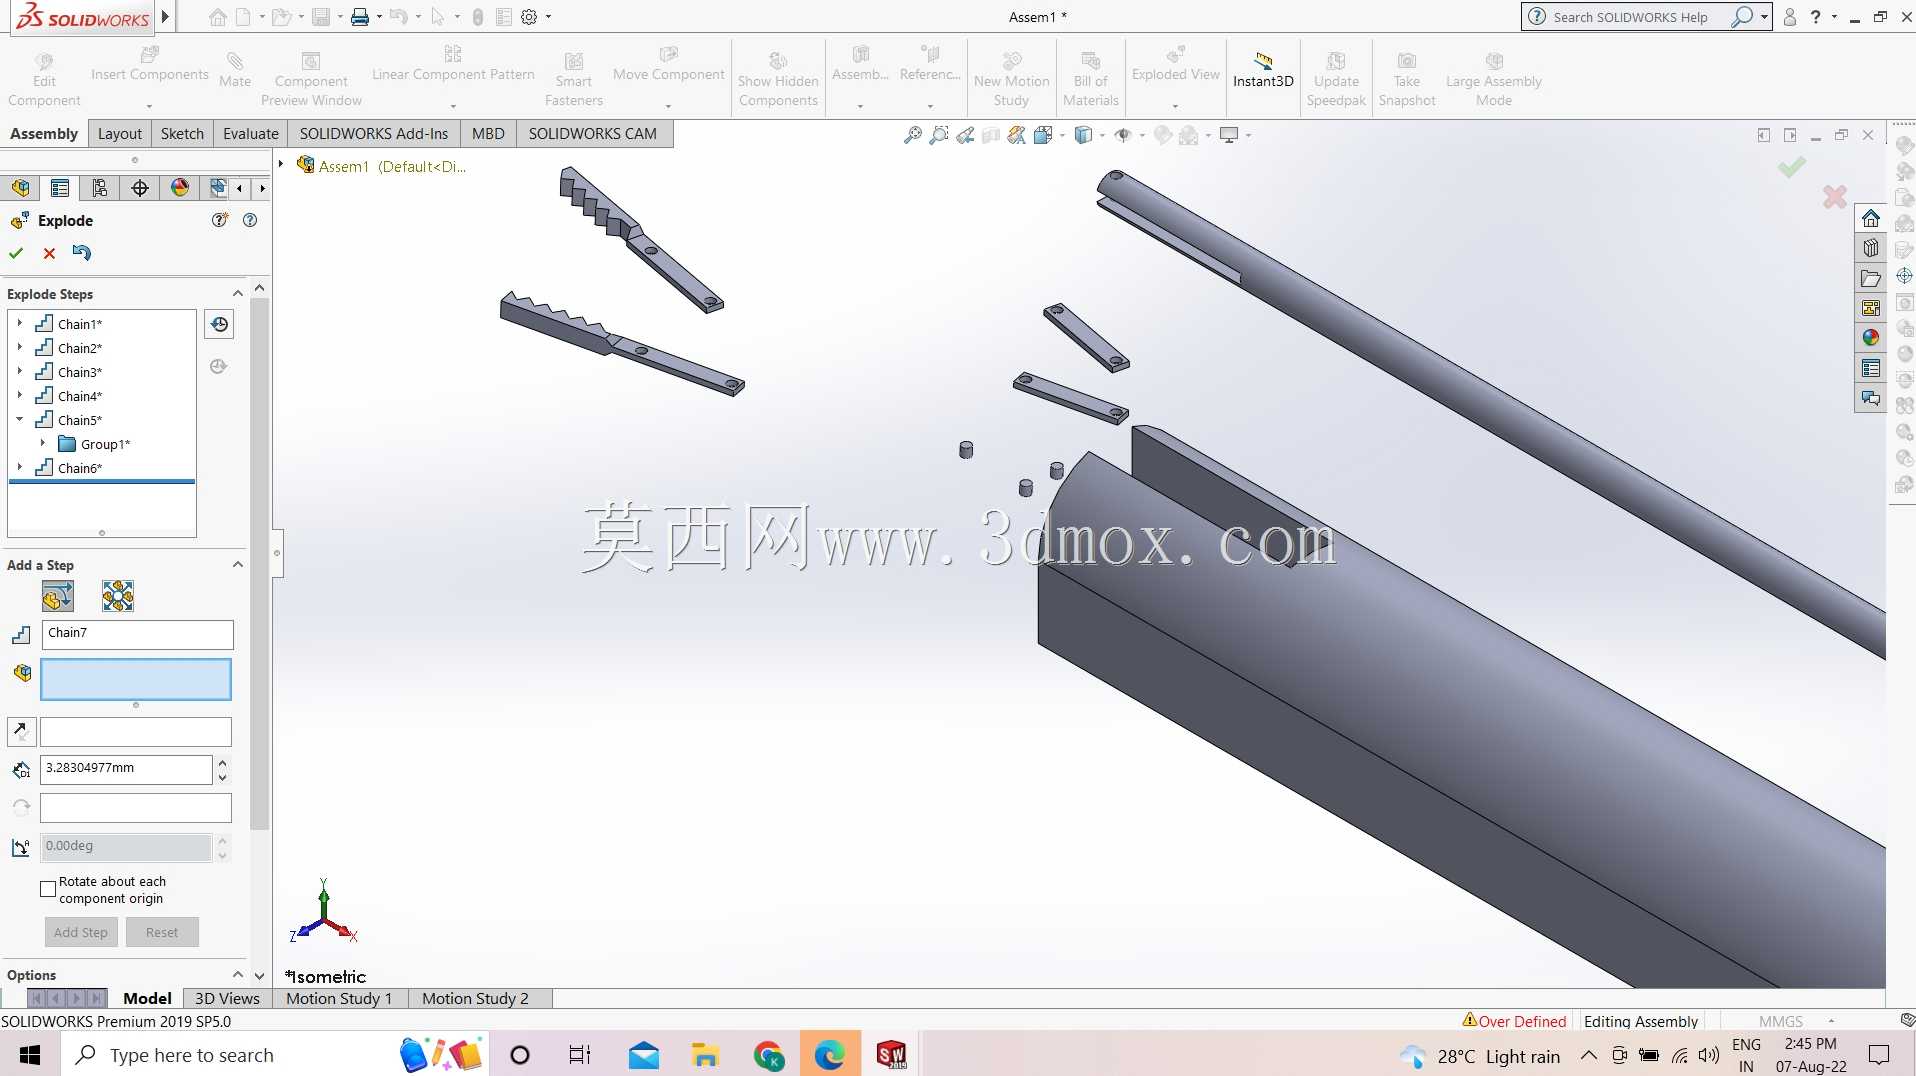Screen dimensions: 1916x1076
Task: Switch to Motion Study 1 tab
Action: click(338, 998)
